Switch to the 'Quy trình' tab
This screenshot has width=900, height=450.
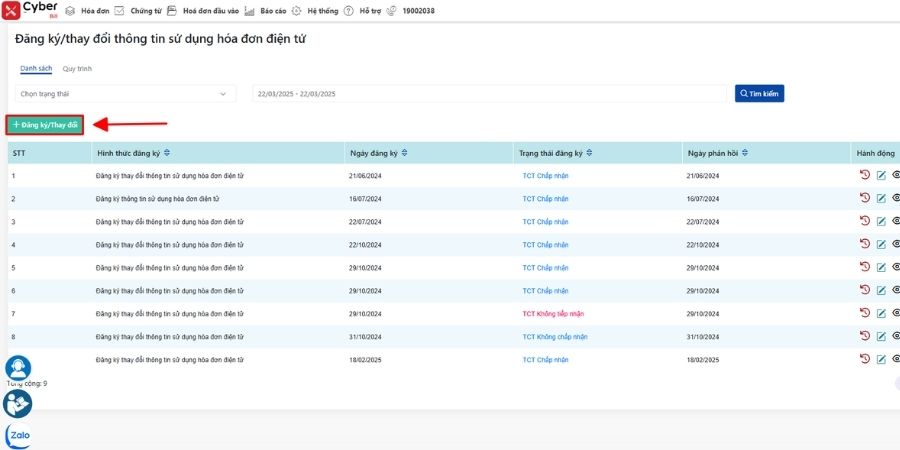pyautogui.click(x=77, y=68)
